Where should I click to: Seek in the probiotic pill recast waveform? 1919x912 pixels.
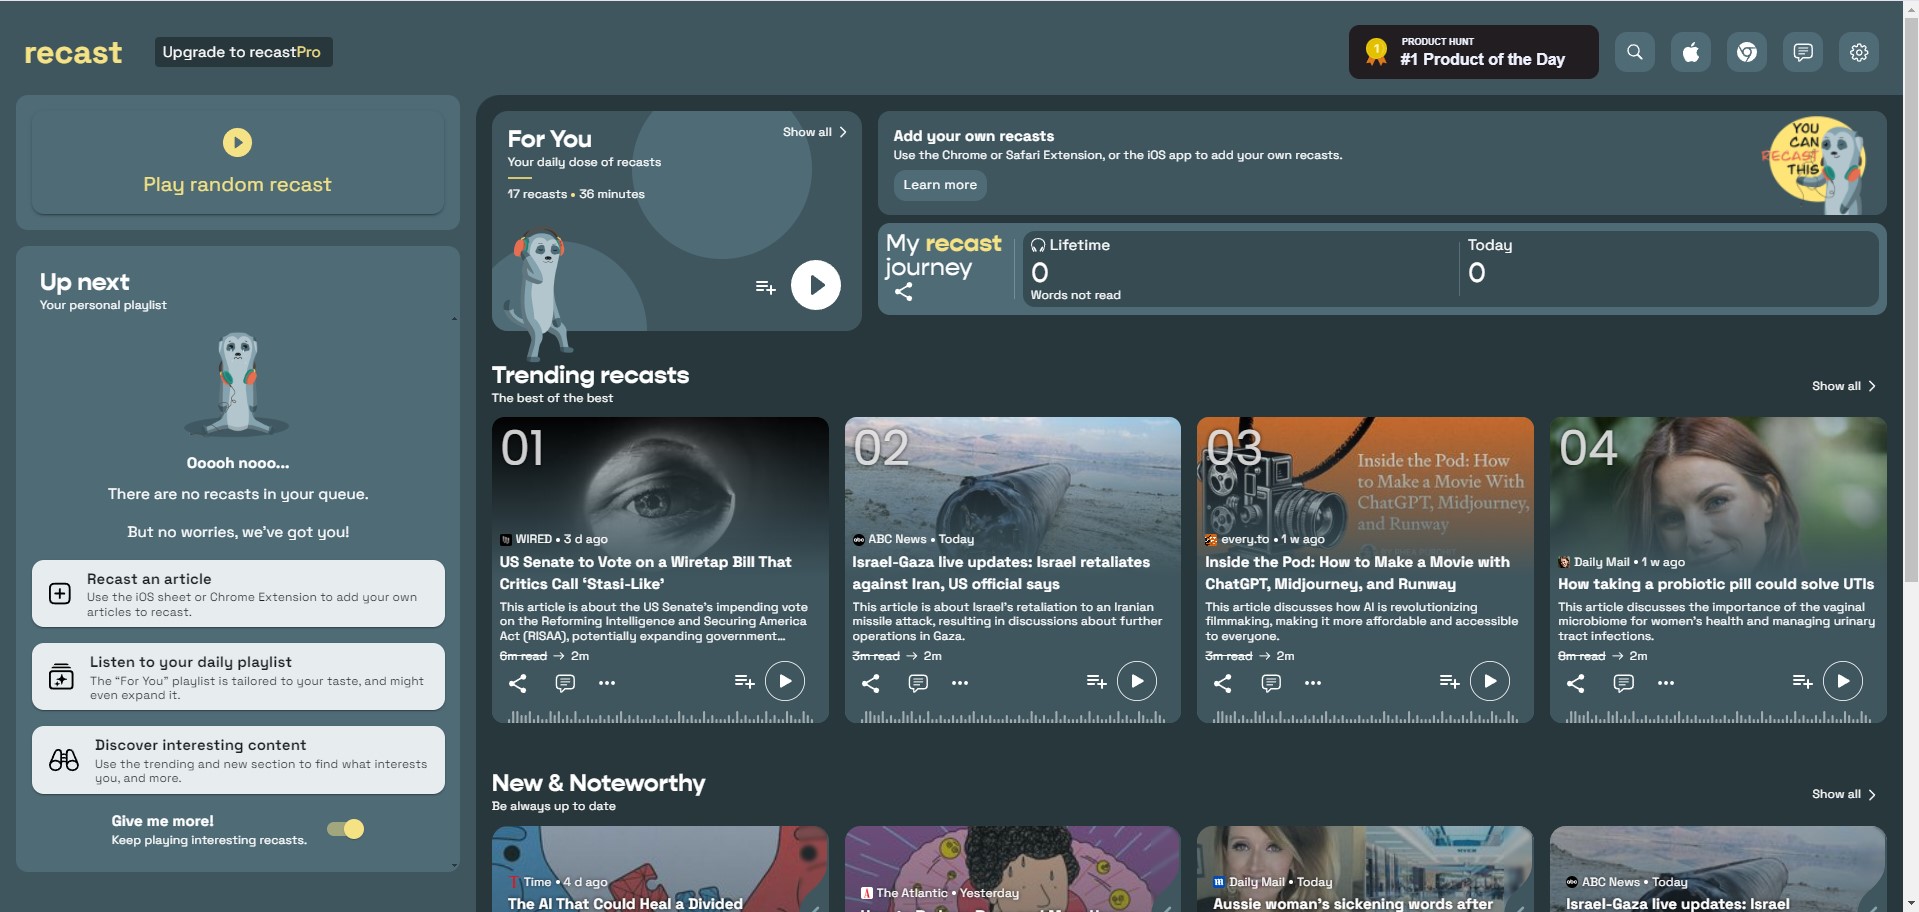(x=1718, y=717)
